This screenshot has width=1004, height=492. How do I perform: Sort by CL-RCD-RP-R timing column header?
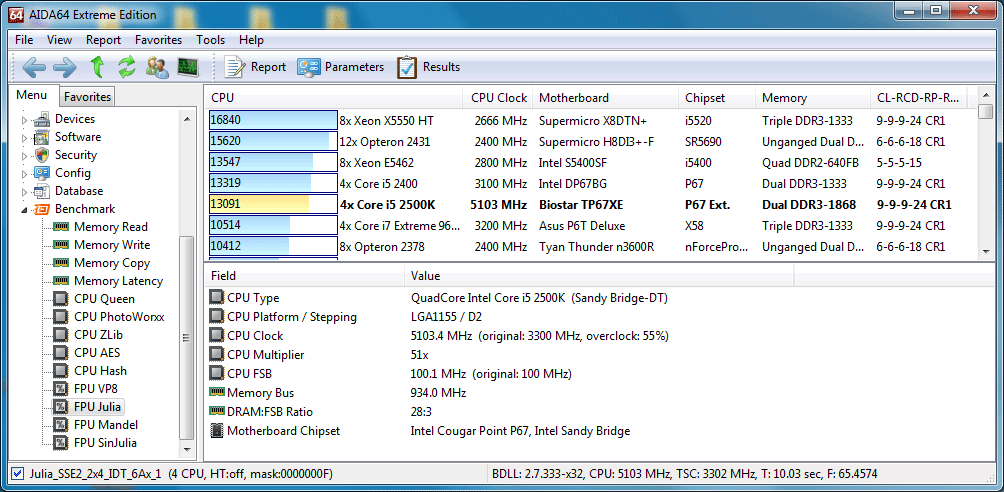pyautogui.click(x=918, y=97)
